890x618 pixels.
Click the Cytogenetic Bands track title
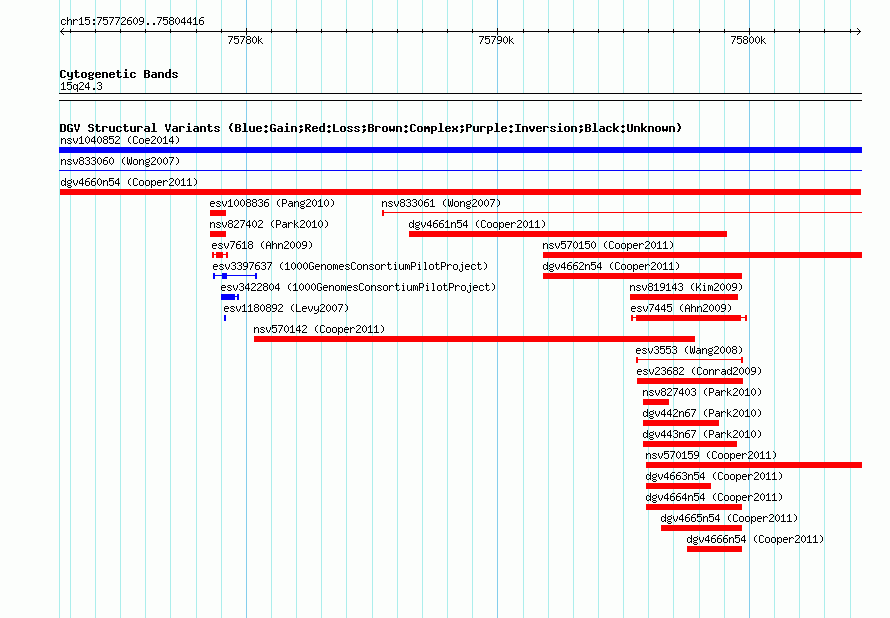click(119, 74)
